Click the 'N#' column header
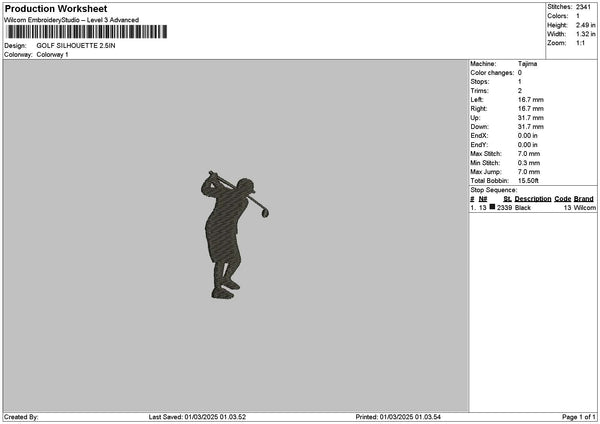Image resolution: width=600 pixels, height=424 pixels. coord(483,199)
